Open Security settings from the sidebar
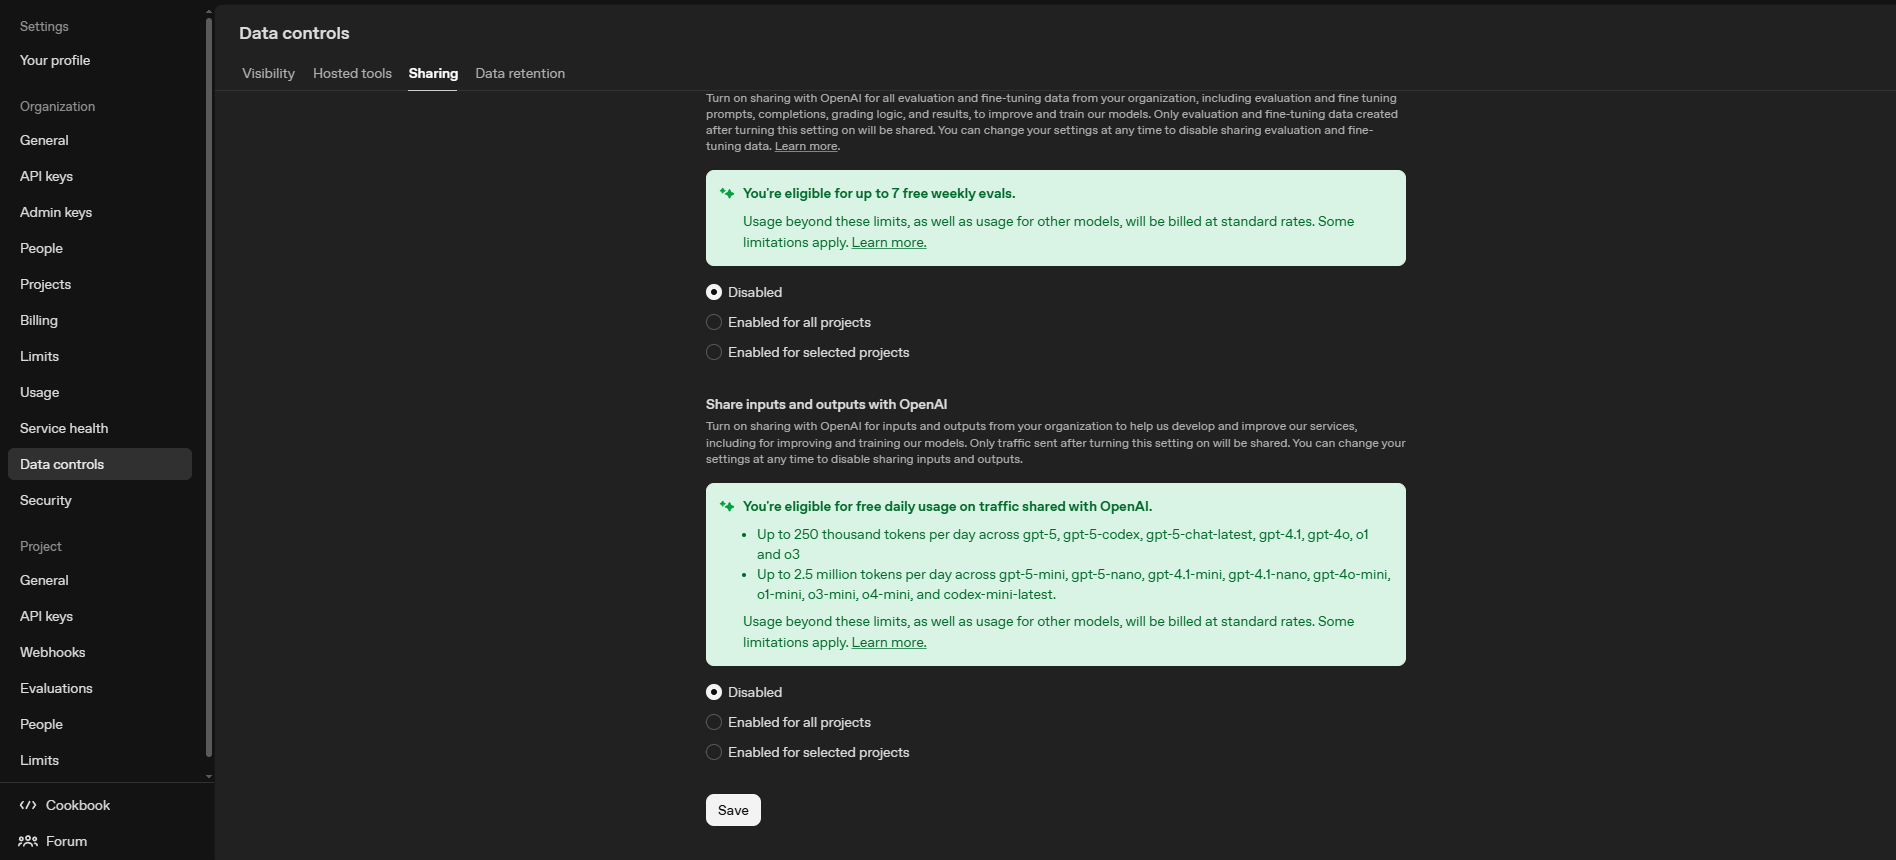The width and height of the screenshot is (1896, 860). point(45,500)
